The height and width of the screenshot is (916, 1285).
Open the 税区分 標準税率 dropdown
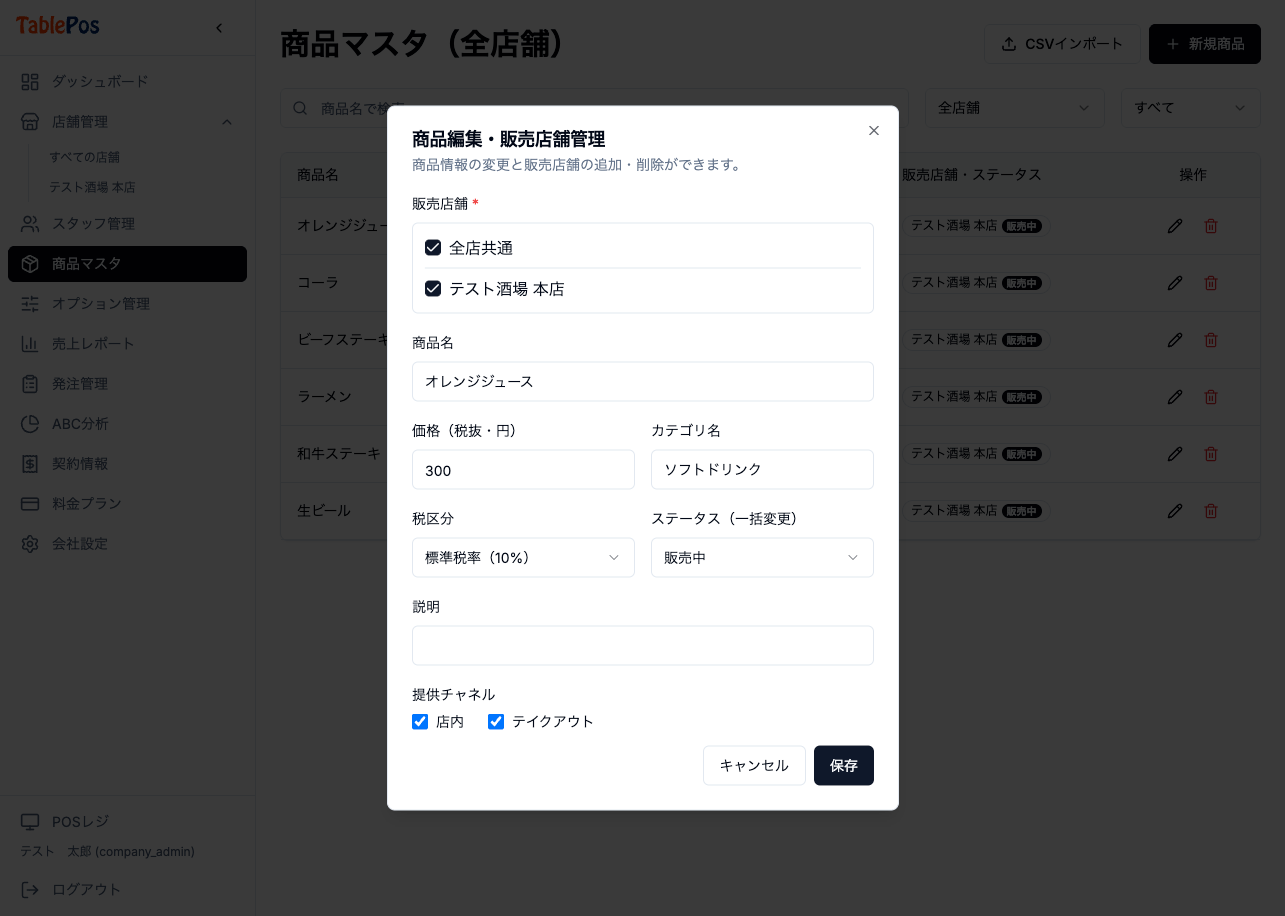pyautogui.click(x=523, y=558)
